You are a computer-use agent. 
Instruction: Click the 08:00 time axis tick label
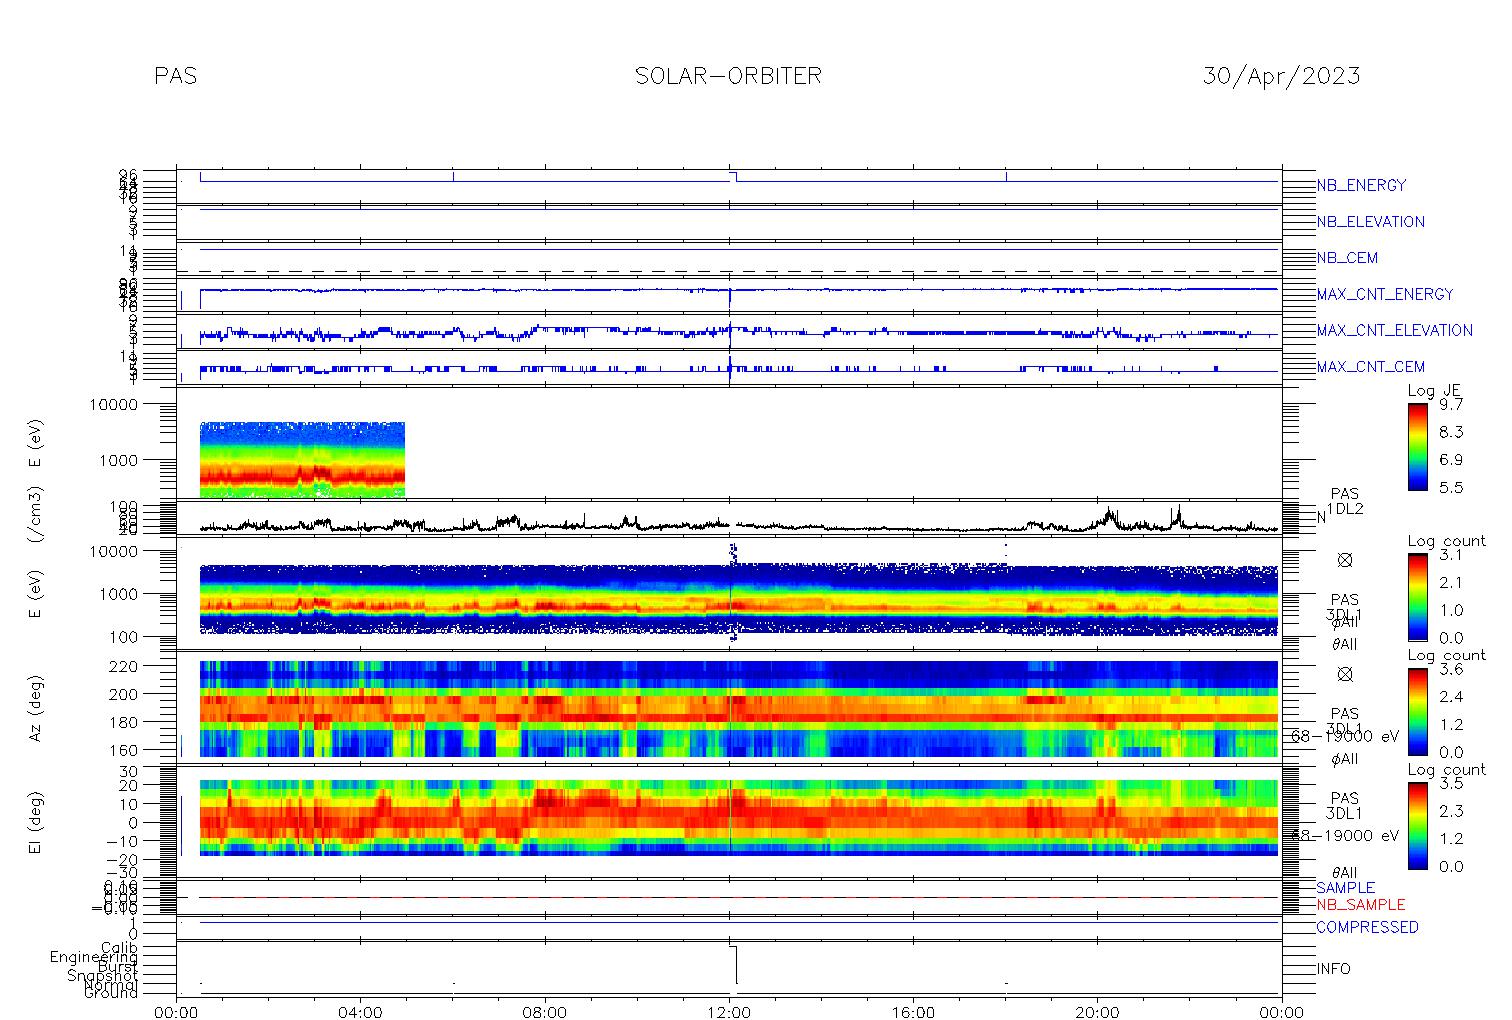pyautogui.click(x=545, y=1011)
